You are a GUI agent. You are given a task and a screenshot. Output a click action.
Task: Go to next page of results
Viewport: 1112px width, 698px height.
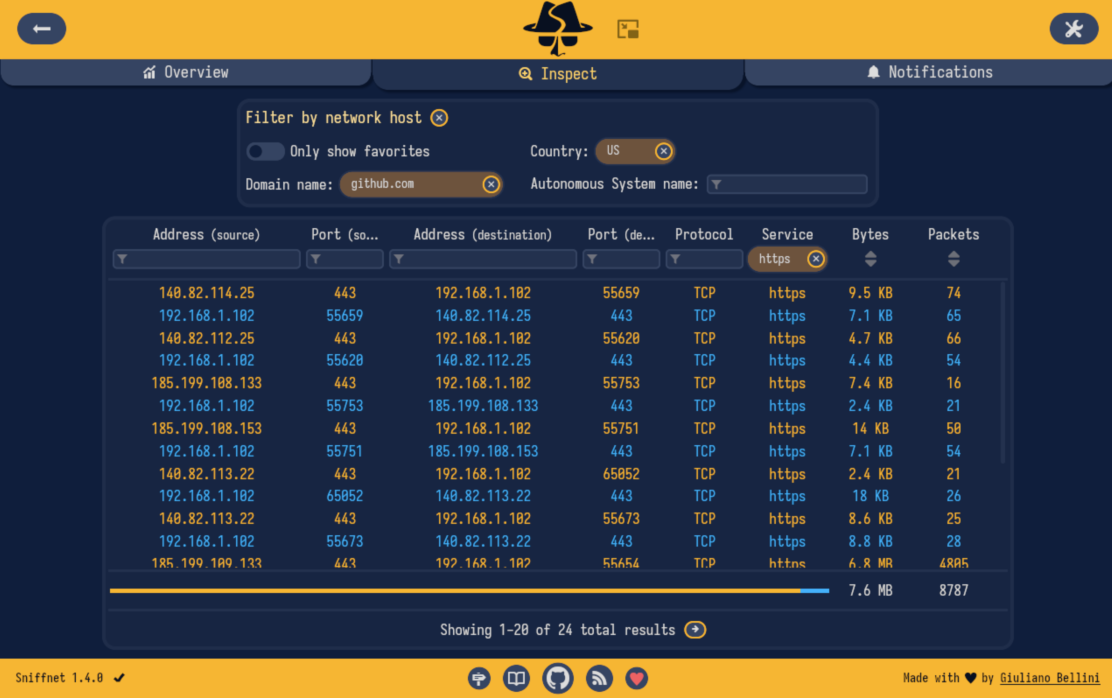click(695, 630)
